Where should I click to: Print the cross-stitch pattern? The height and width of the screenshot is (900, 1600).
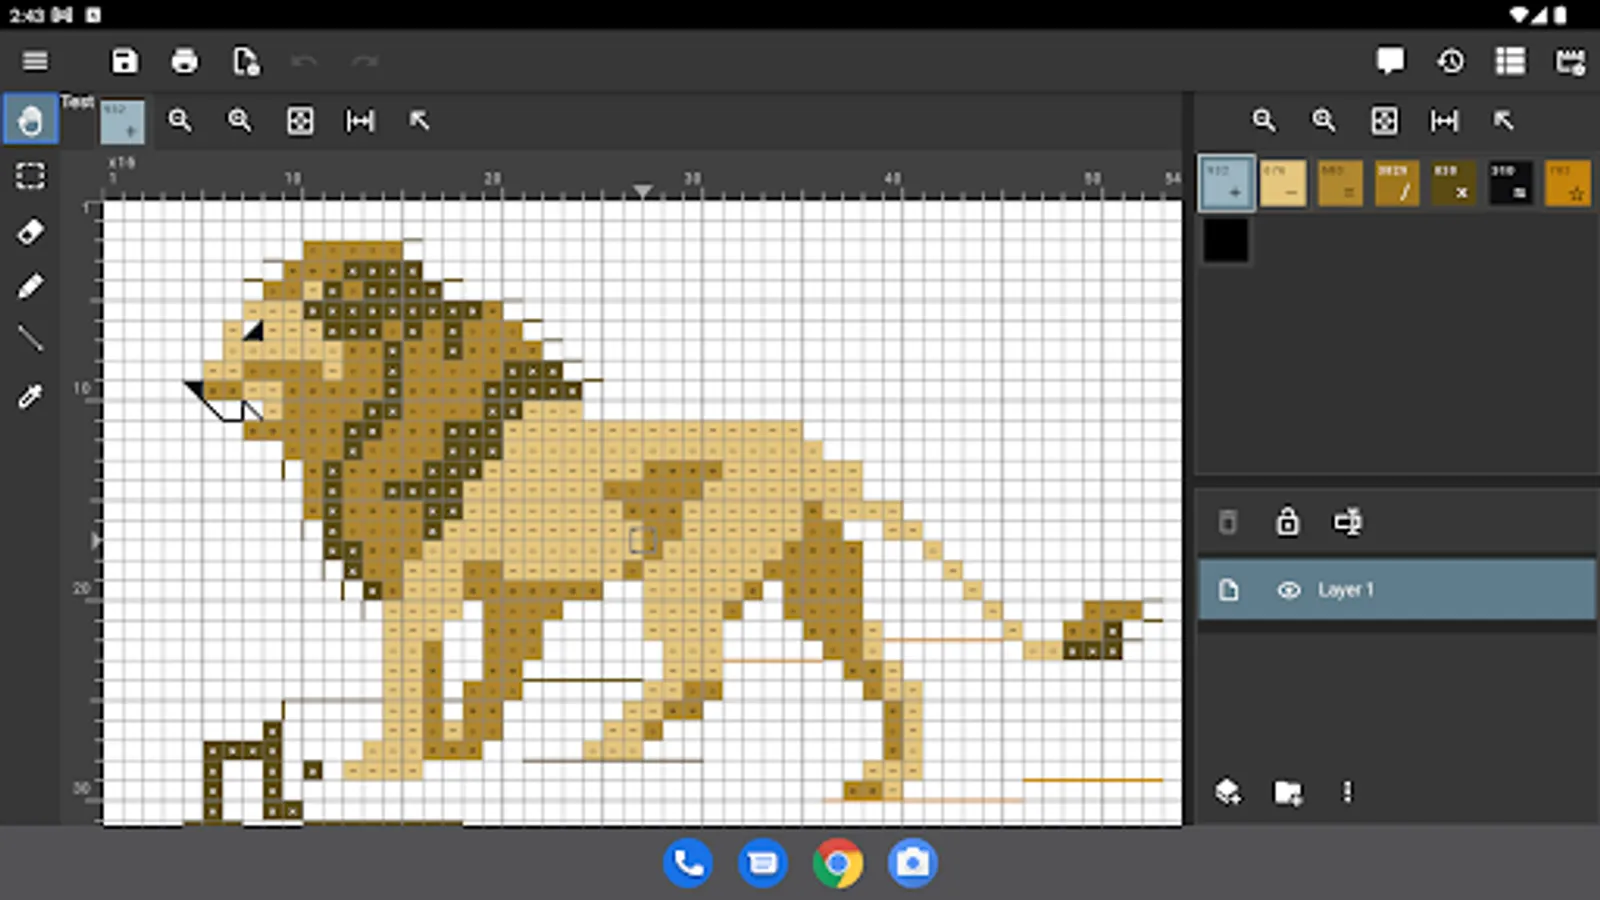(x=184, y=61)
